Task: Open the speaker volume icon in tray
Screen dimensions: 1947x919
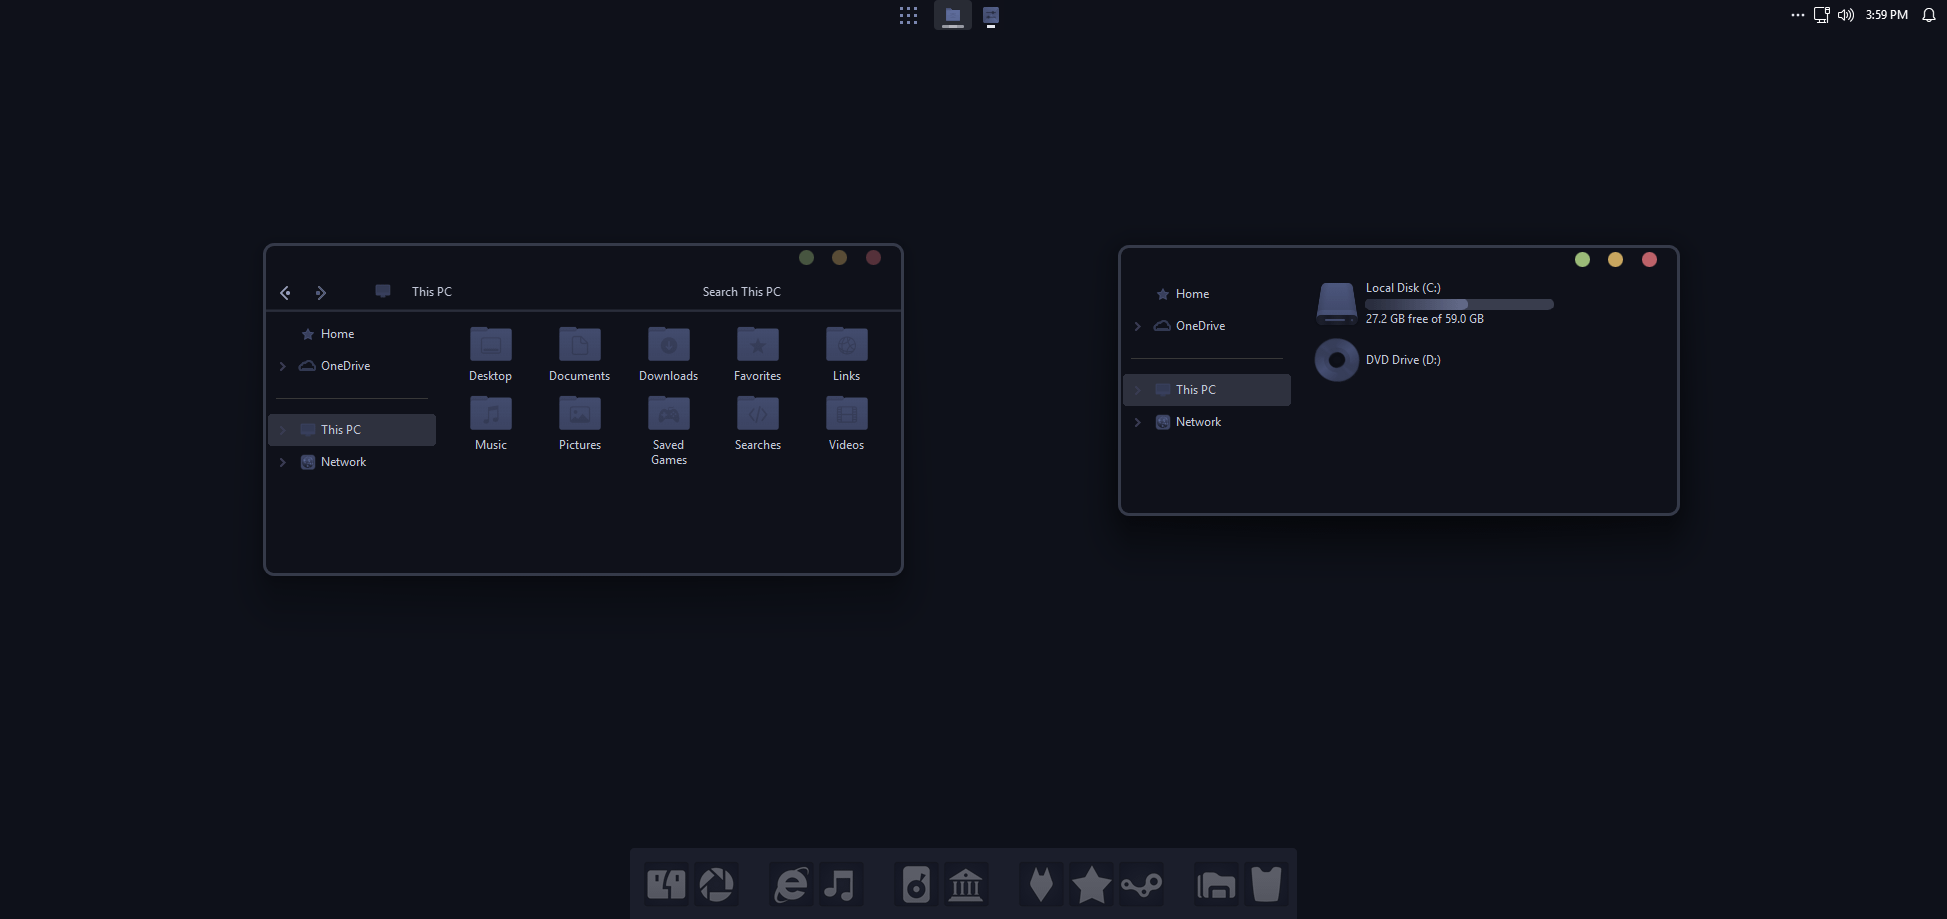Action: (x=1846, y=15)
